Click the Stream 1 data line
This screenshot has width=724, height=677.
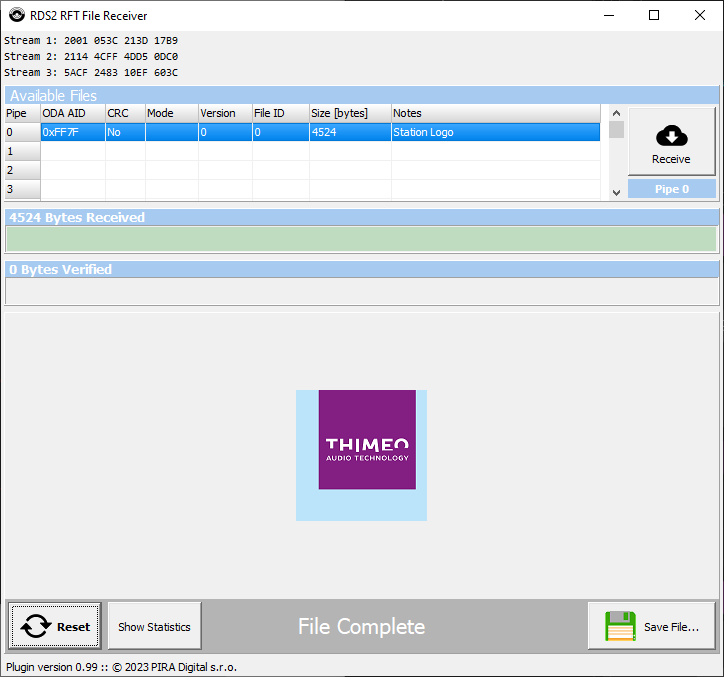click(91, 41)
